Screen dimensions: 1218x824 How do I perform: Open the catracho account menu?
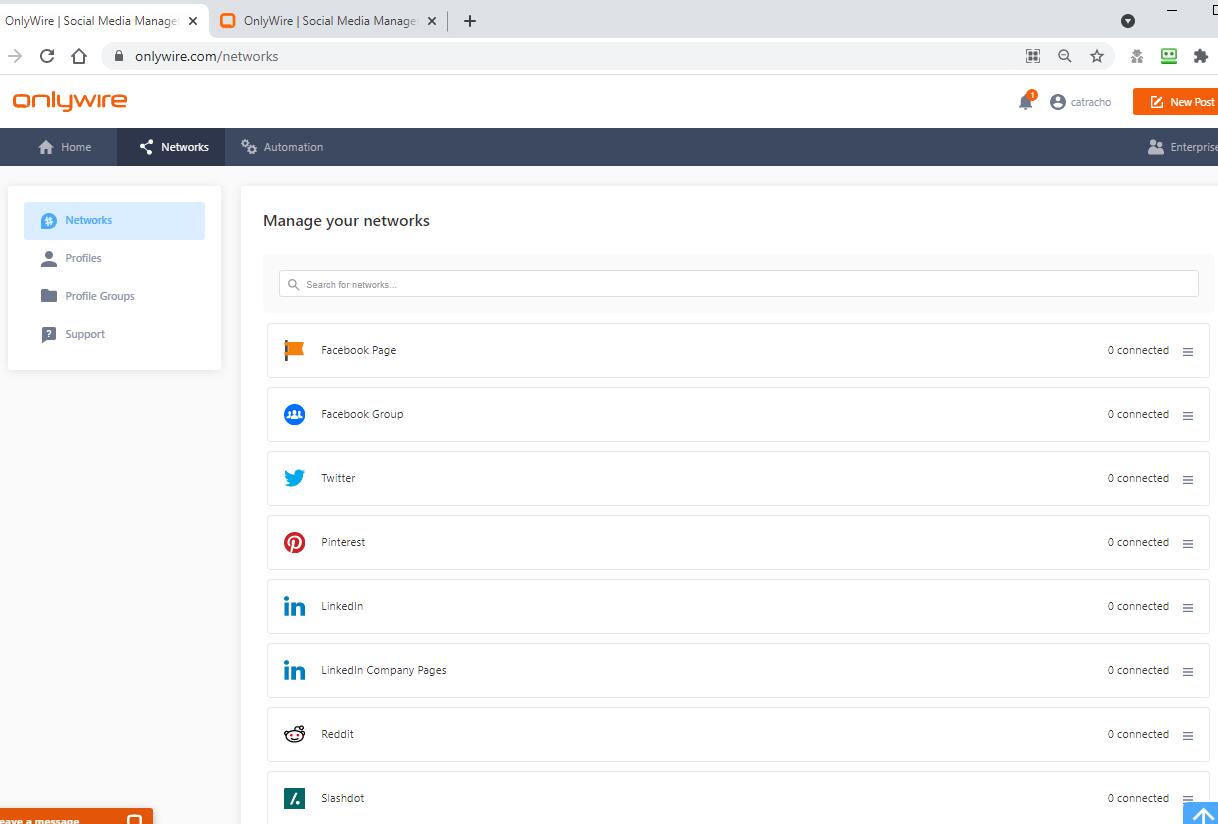pos(1081,102)
